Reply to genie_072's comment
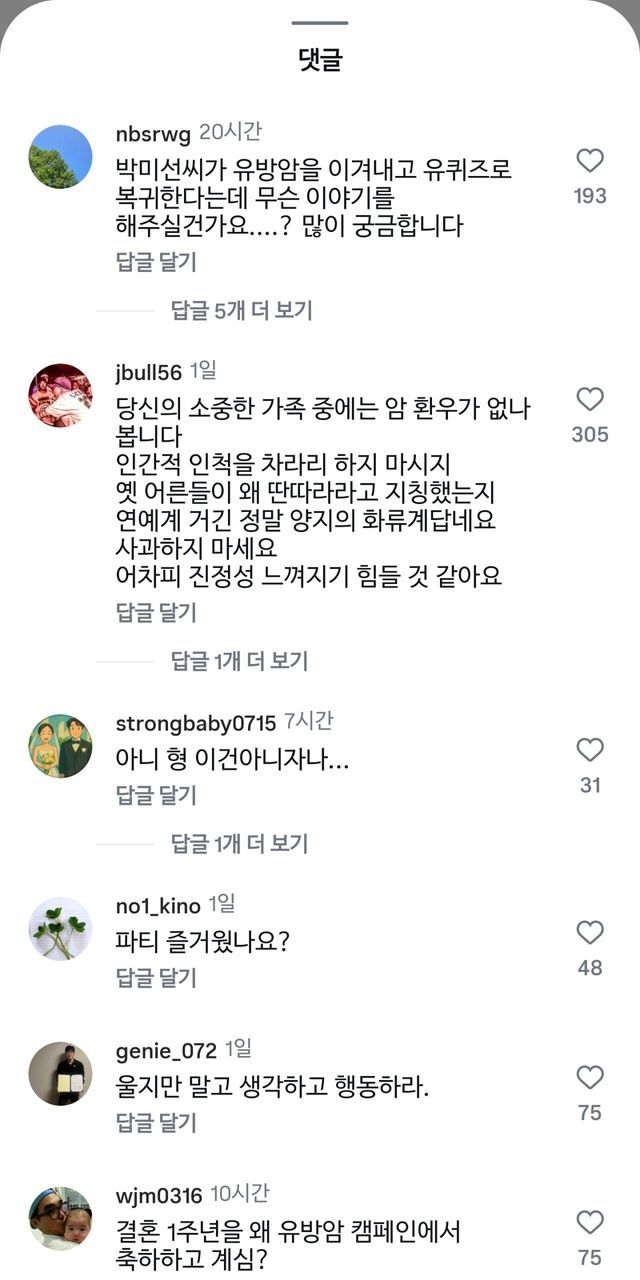 [x=156, y=1123]
